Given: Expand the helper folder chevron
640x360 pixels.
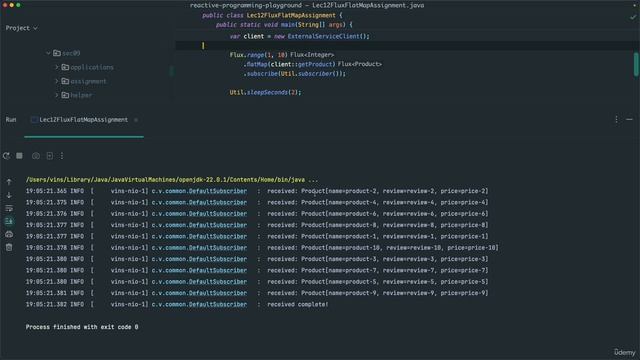Looking at the screenshot, I should 57,95.
